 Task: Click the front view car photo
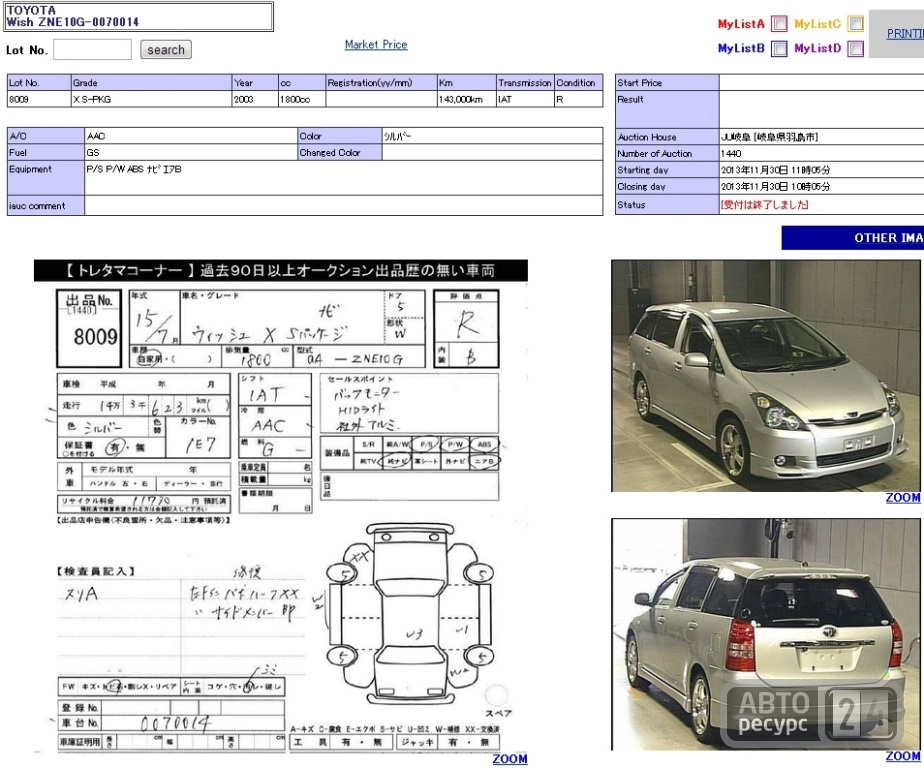pyautogui.click(x=765, y=376)
